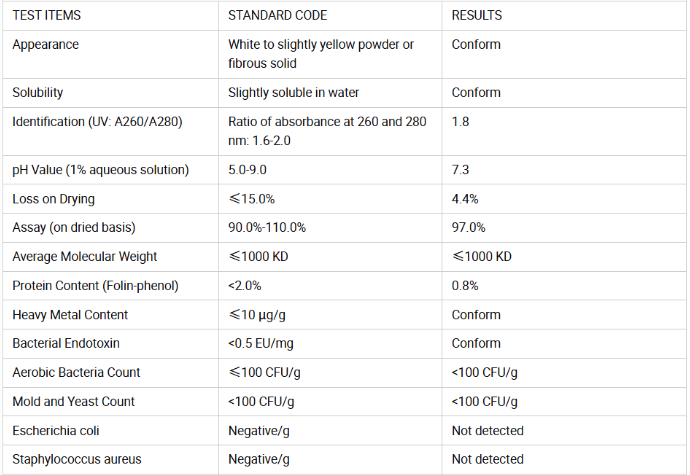690x475 pixels.
Task: Select the Heavy Metal Content cell
Action: tap(70, 315)
